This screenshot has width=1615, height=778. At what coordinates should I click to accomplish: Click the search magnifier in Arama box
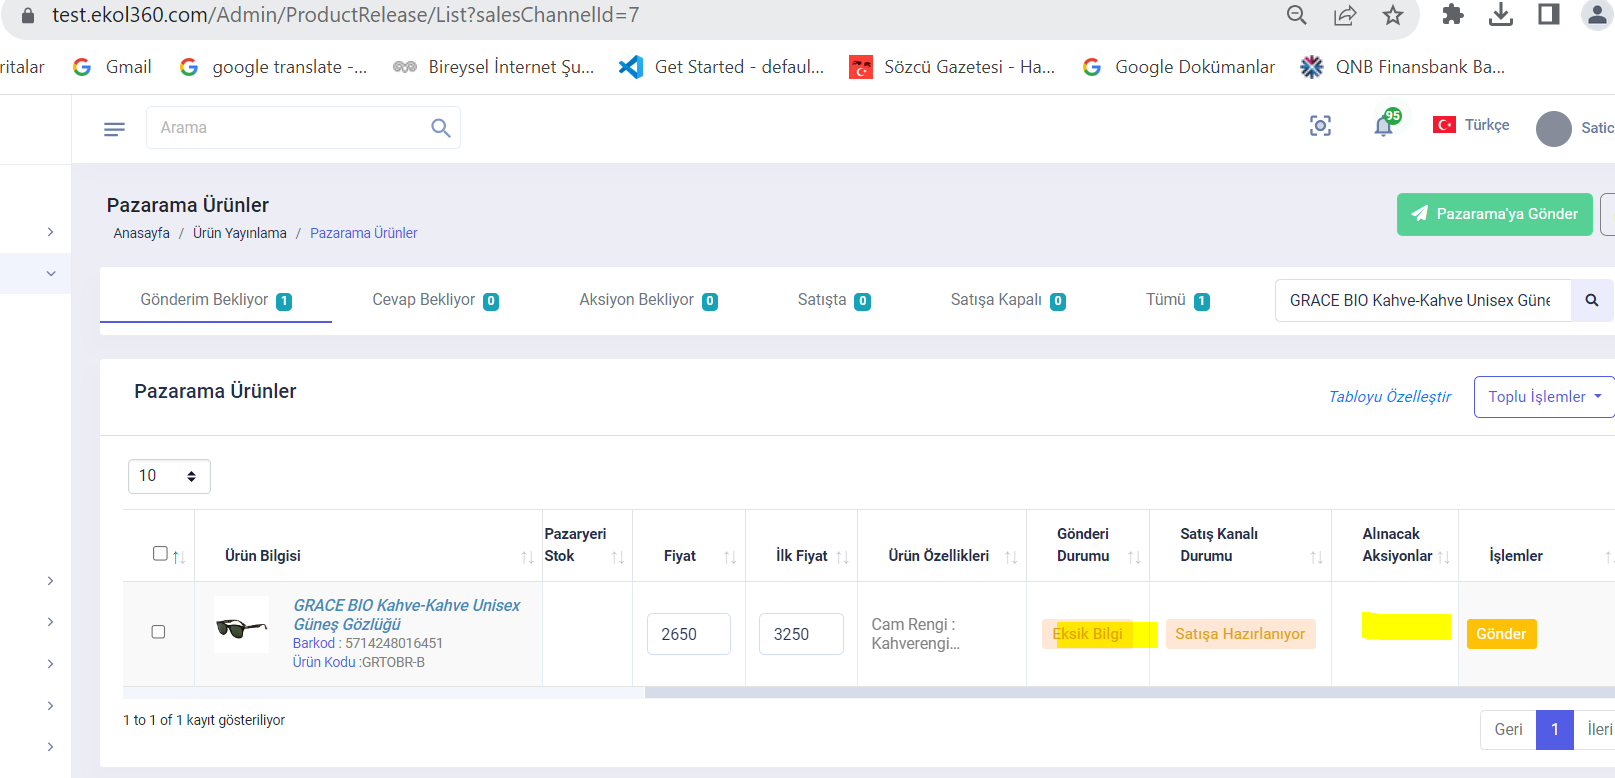pyautogui.click(x=440, y=128)
